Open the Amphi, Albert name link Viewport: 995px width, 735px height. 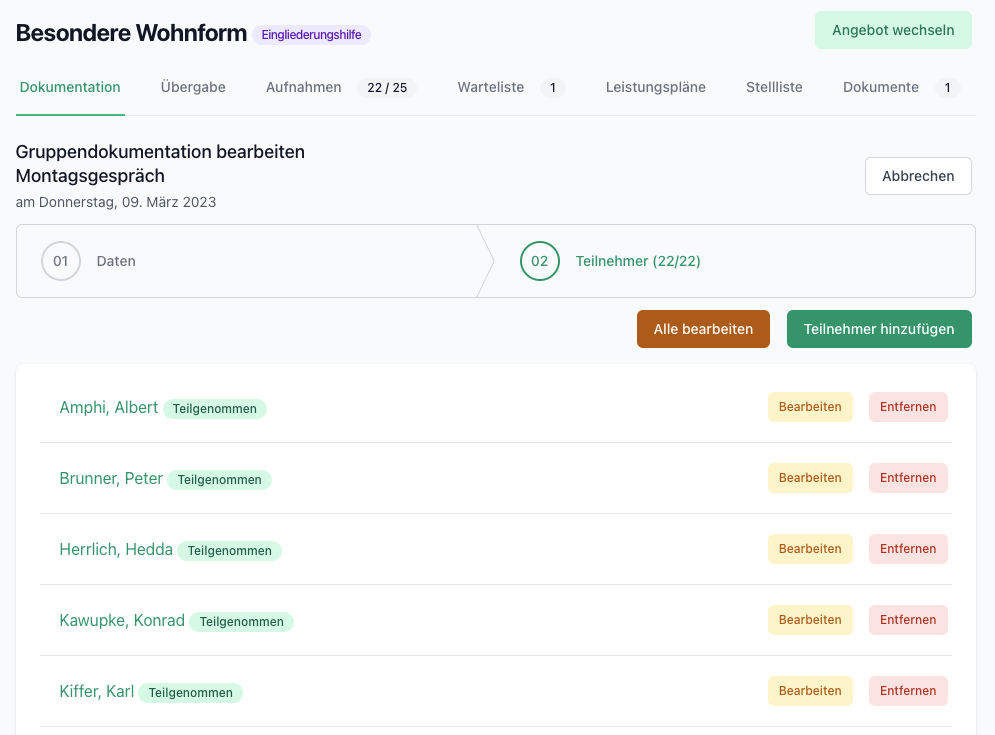point(109,407)
